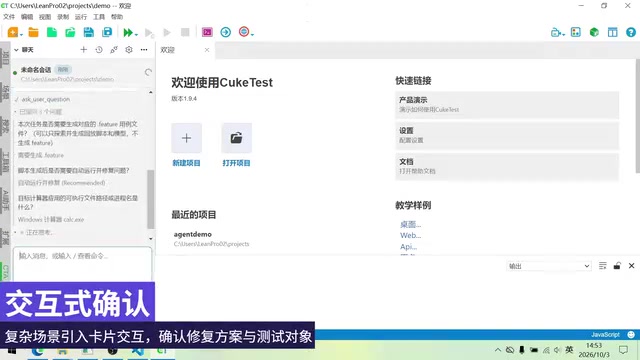Click the green Run Project double-arrow icon
This screenshot has width=640, height=360.
128,32
